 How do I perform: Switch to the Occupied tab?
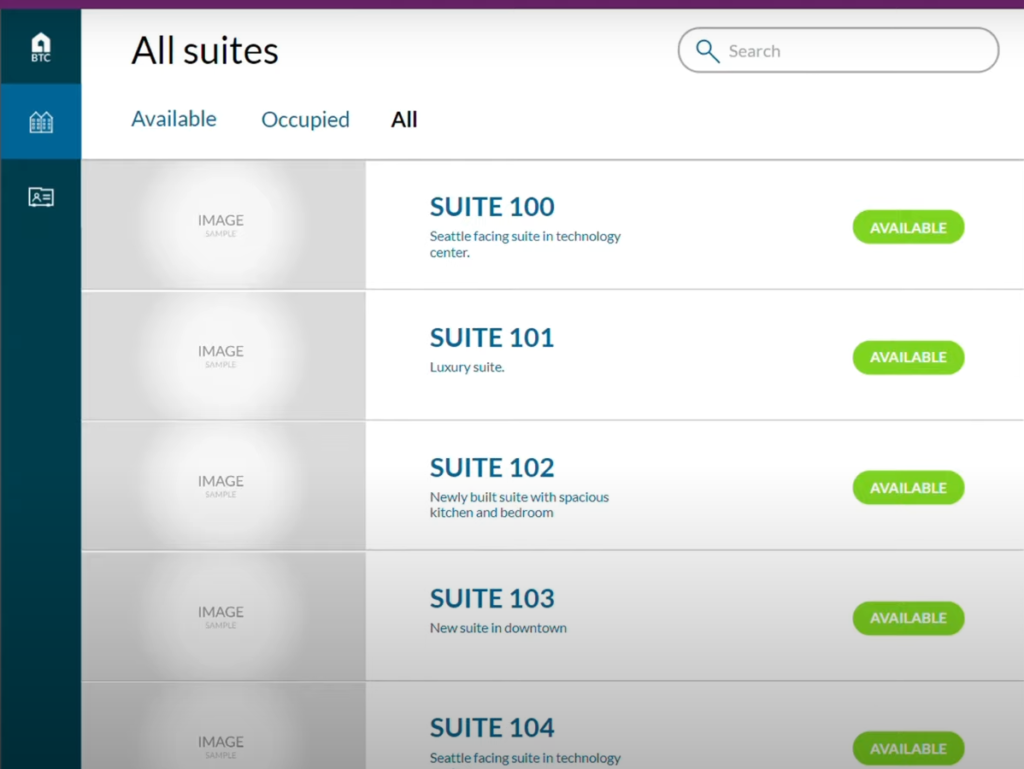click(305, 120)
